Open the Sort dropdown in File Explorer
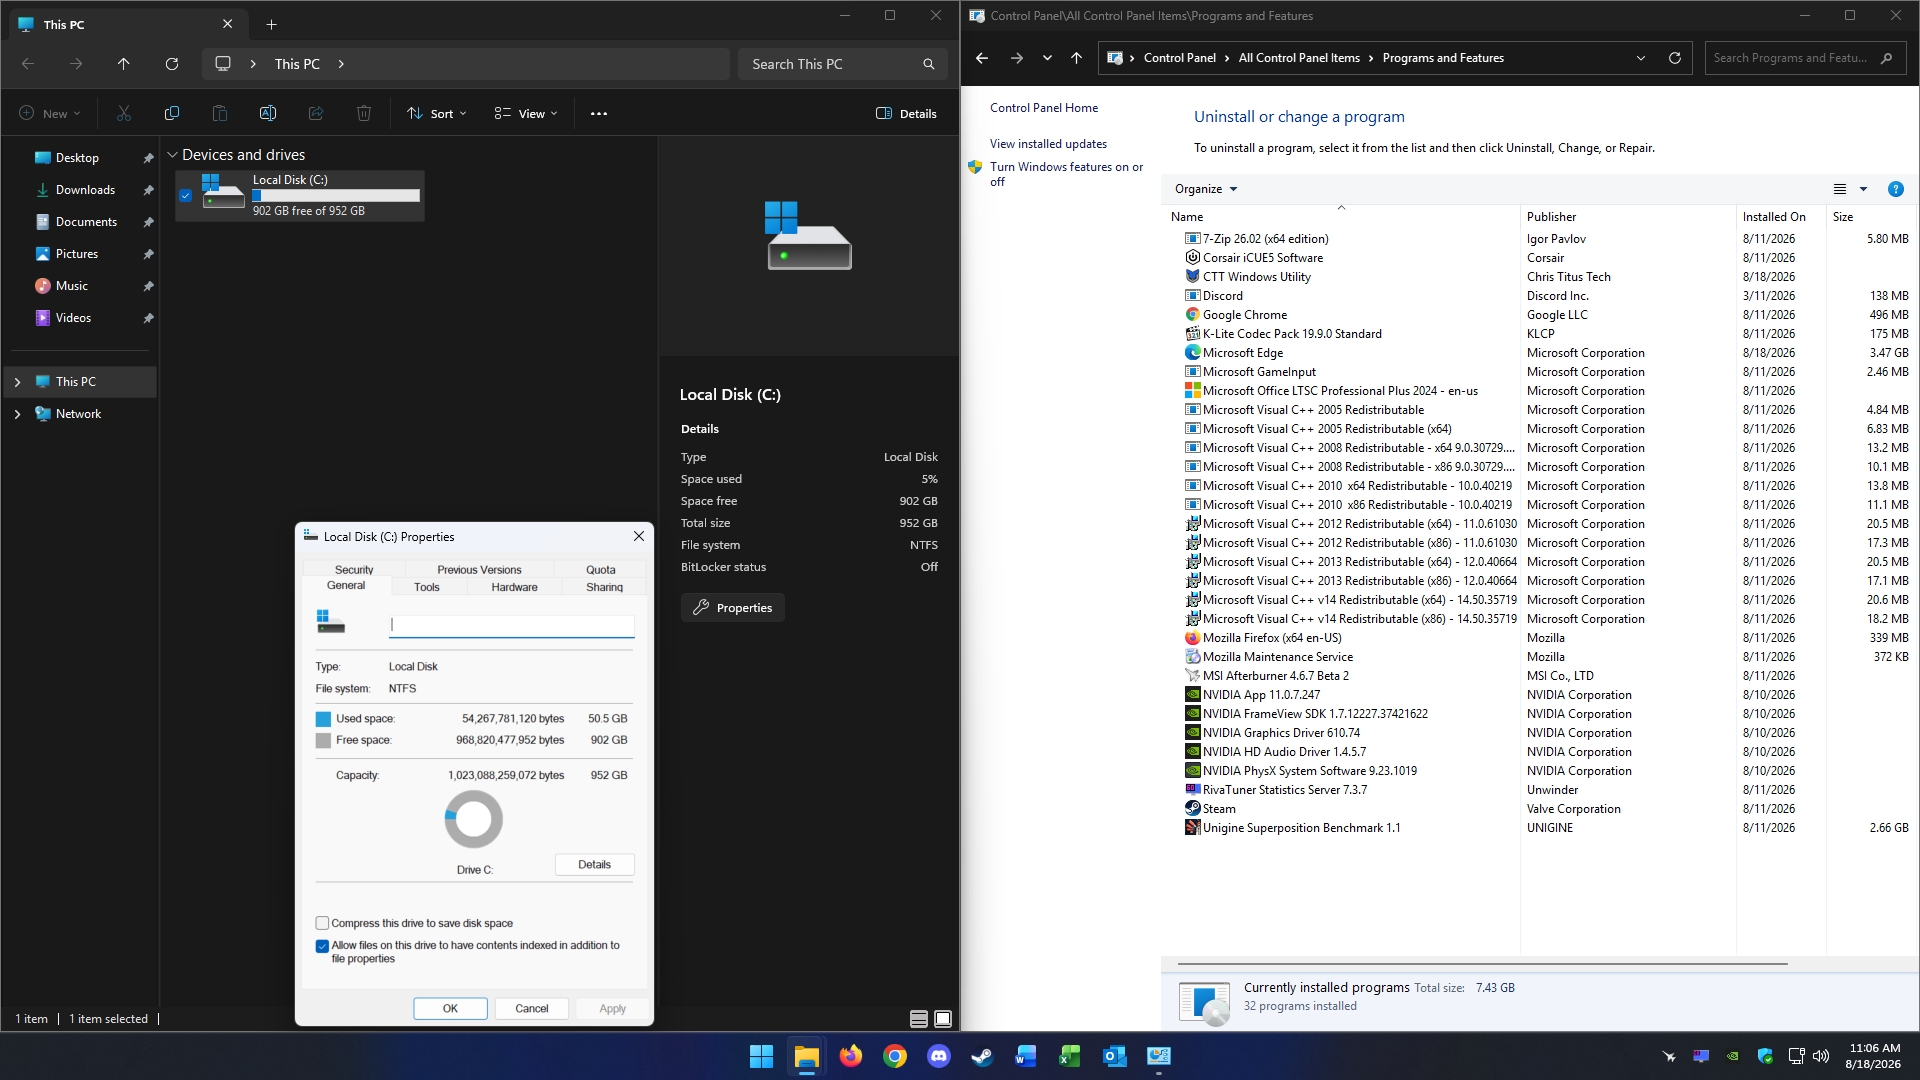The image size is (1920, 1080). click(437, 114)
